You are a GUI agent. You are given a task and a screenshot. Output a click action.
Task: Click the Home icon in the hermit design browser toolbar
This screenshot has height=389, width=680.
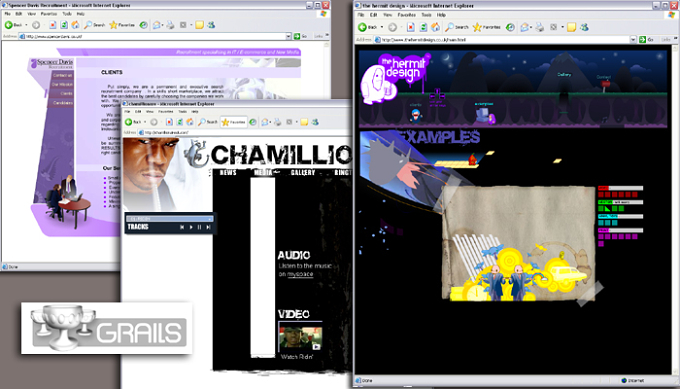coord(436,27)
